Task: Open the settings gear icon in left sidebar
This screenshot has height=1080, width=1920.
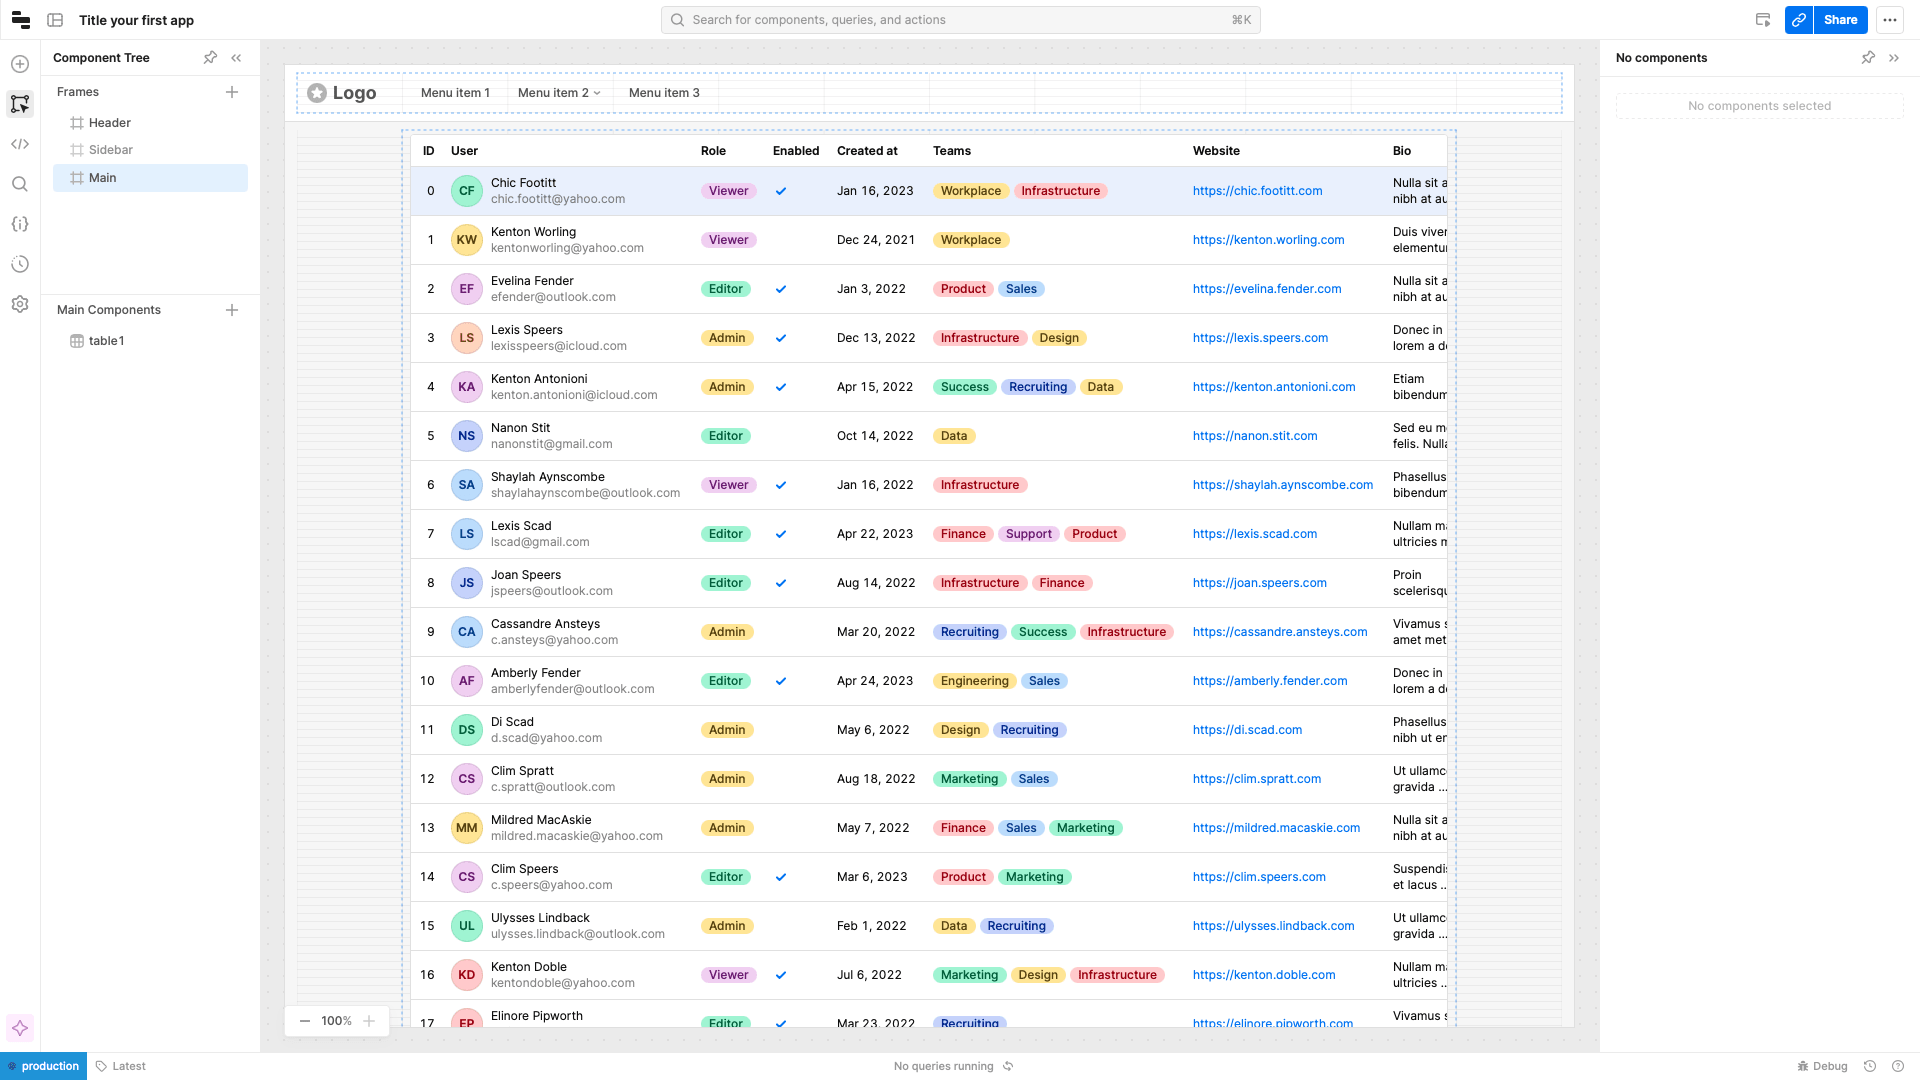Action: point(20,304)
